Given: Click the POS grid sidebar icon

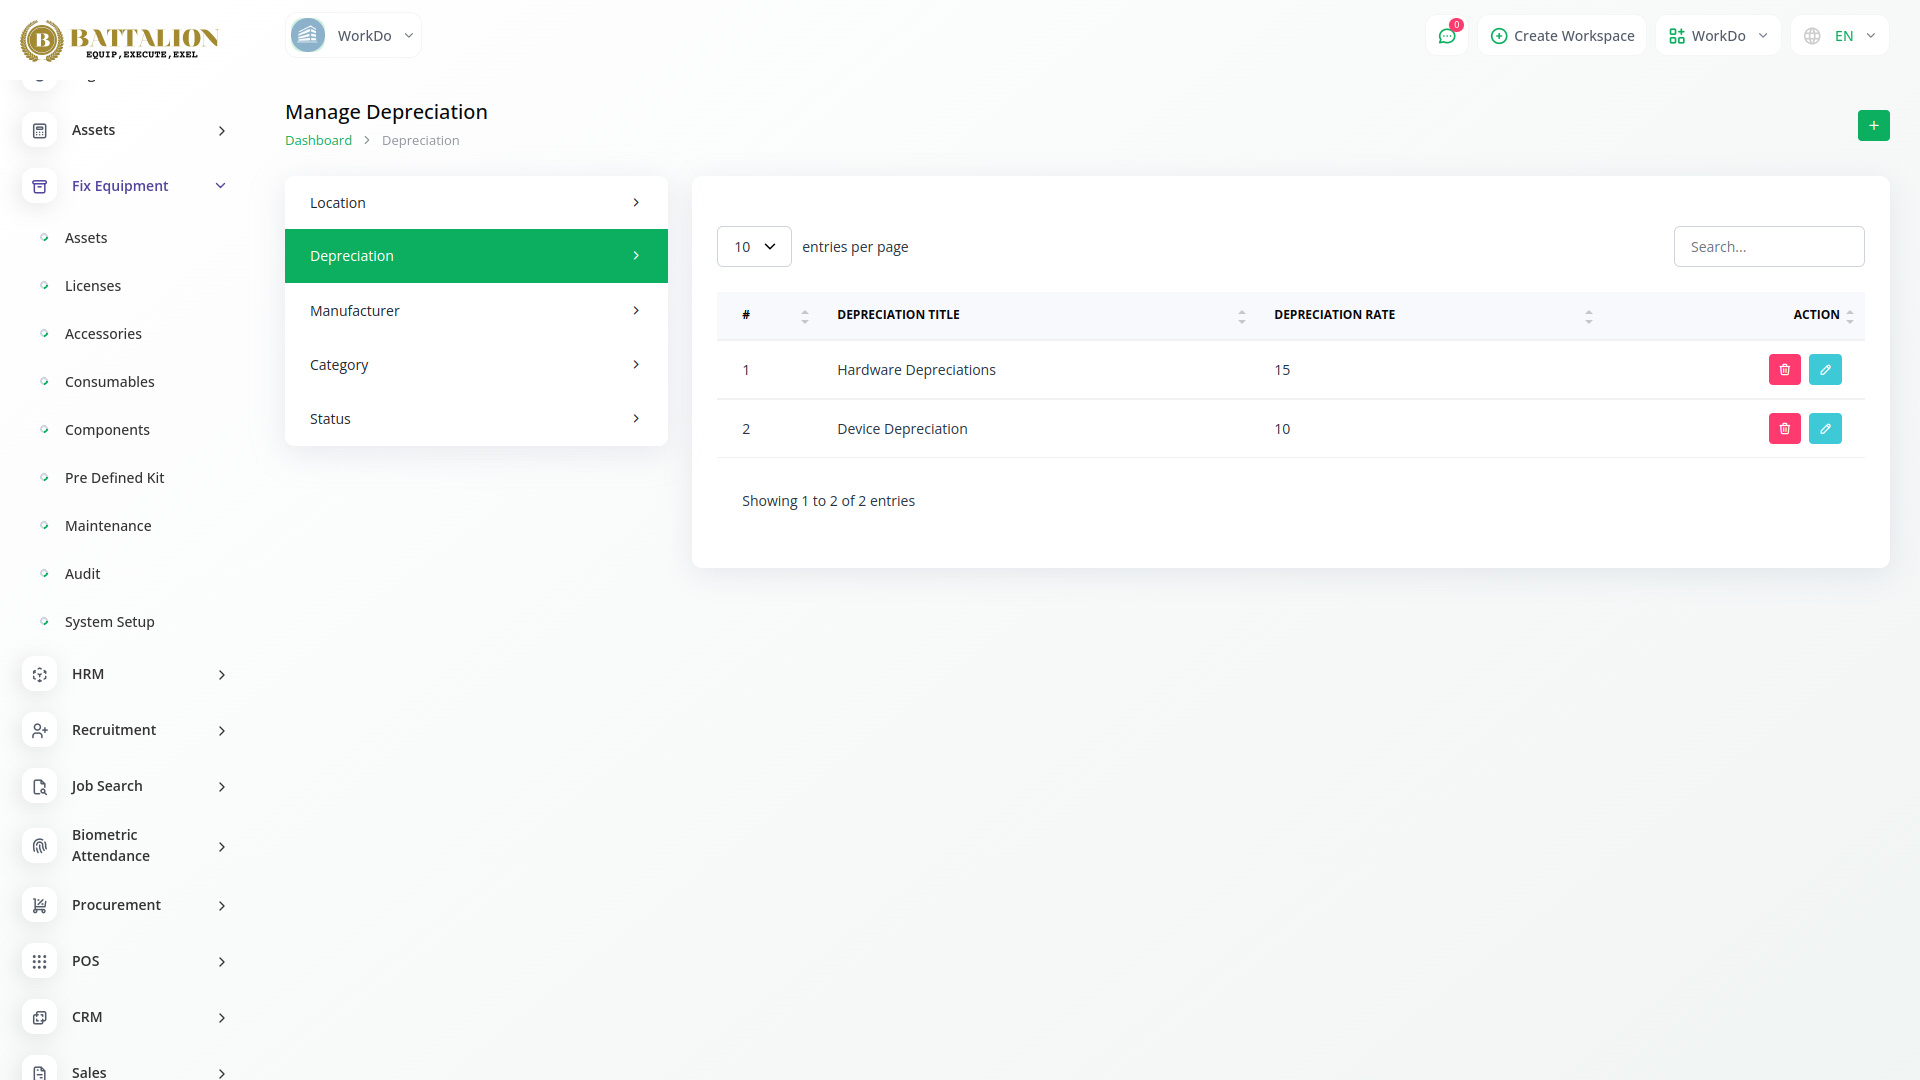Looking at the screenshot, I should (39, 961).
